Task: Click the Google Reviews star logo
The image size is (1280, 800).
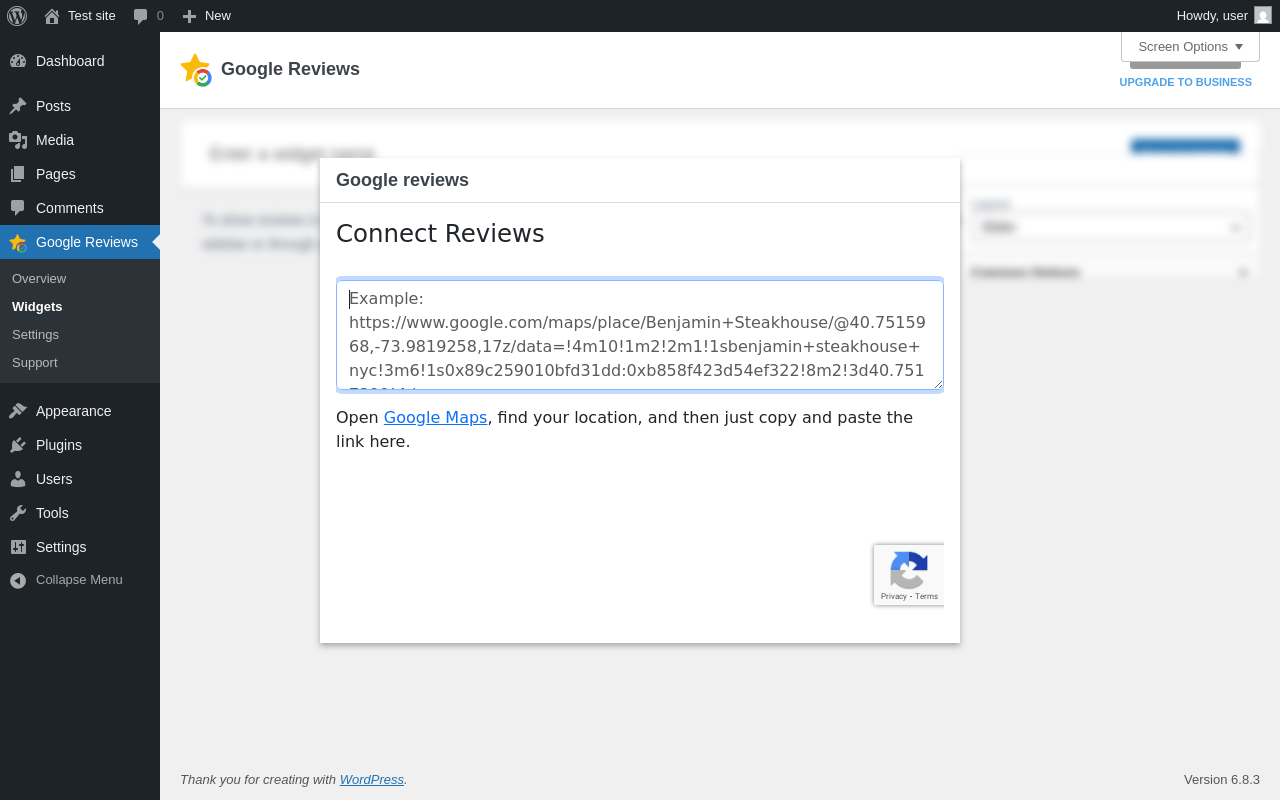Action: (x=195, y=69)
